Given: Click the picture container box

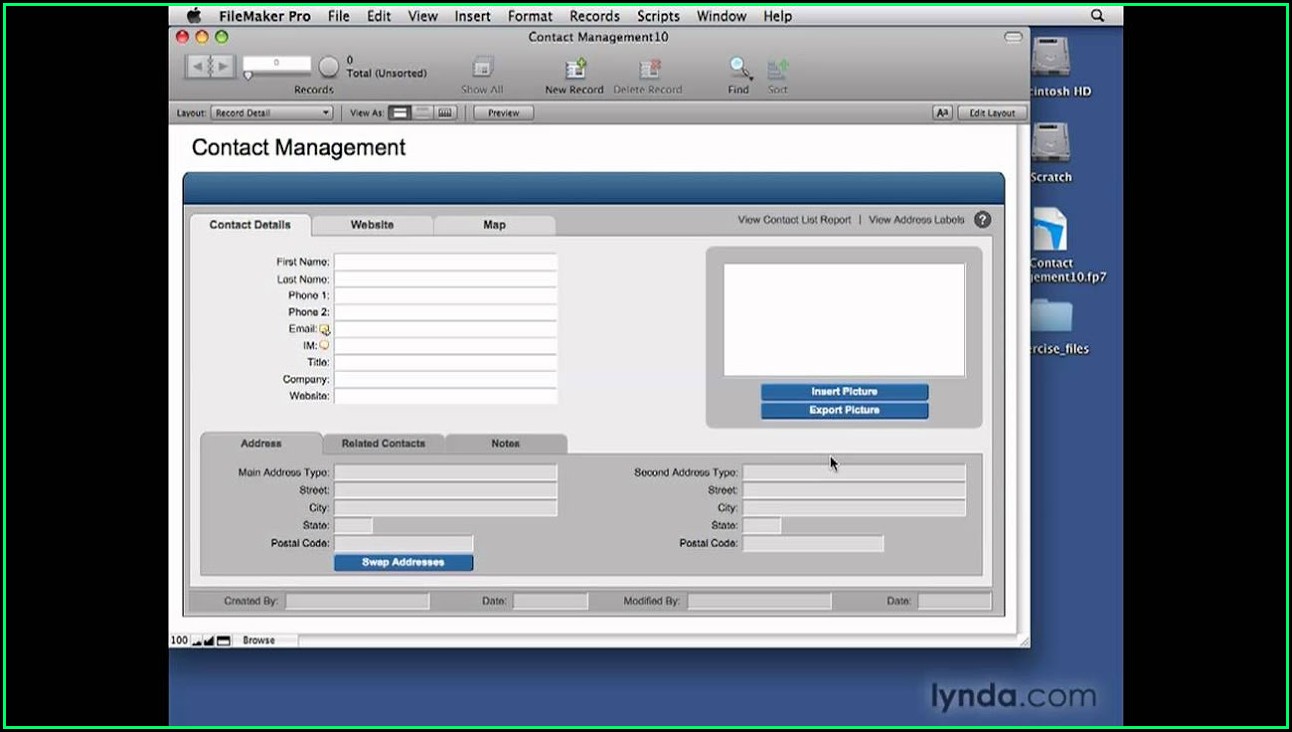Looking at the screenshot, I should tap(844, 320).
